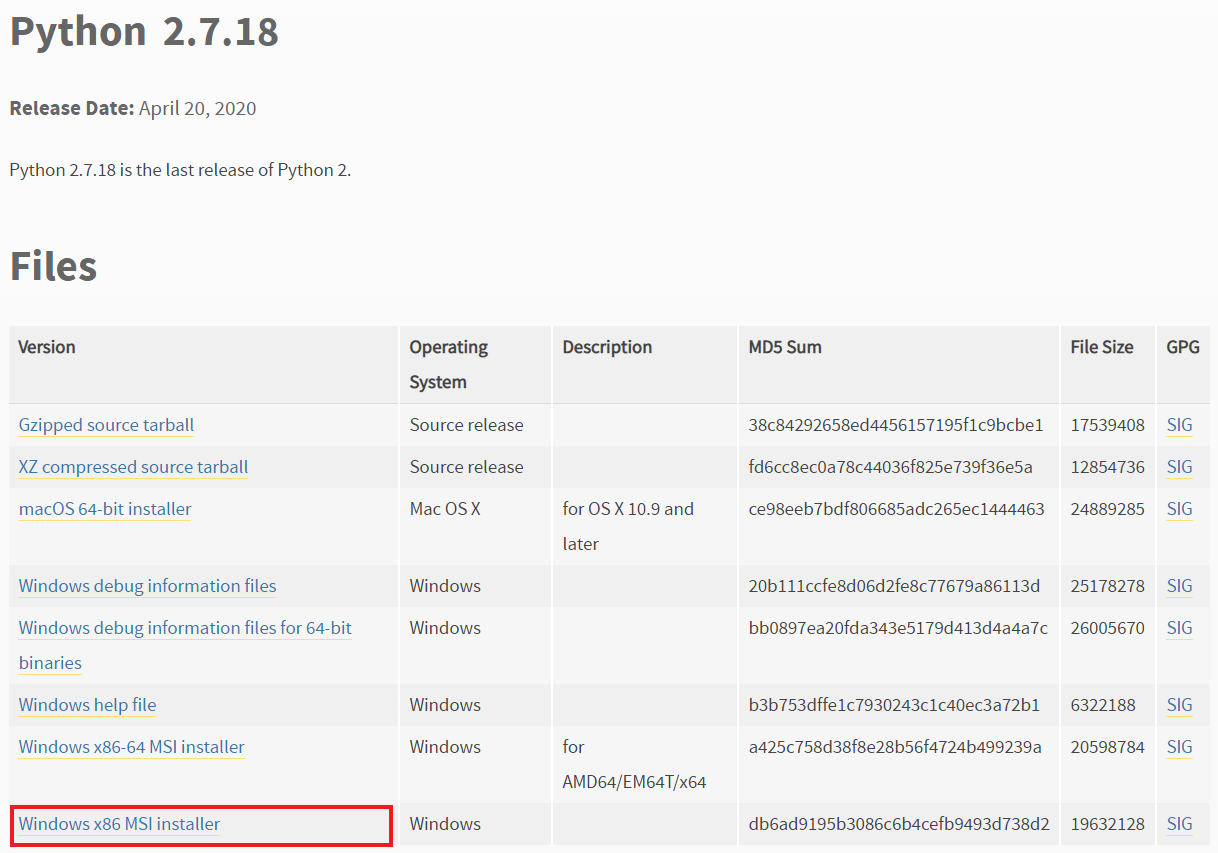1218x853 pixels.
Task: Select the Version column header
Action: (x=46, y=346)
